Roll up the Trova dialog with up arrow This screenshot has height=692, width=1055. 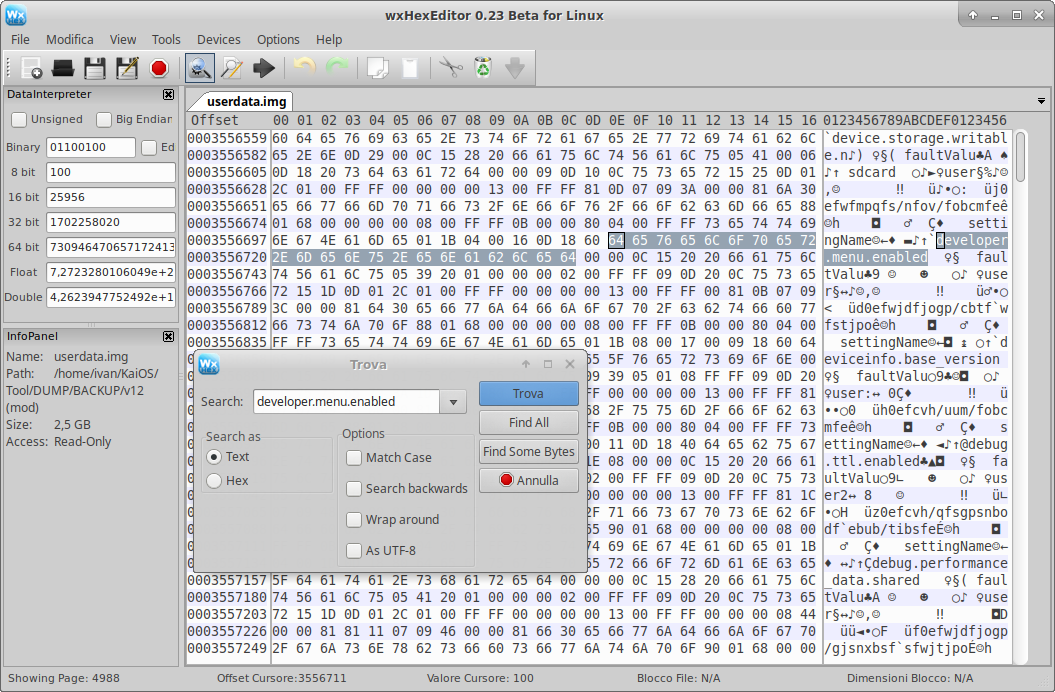coord(525,364)
